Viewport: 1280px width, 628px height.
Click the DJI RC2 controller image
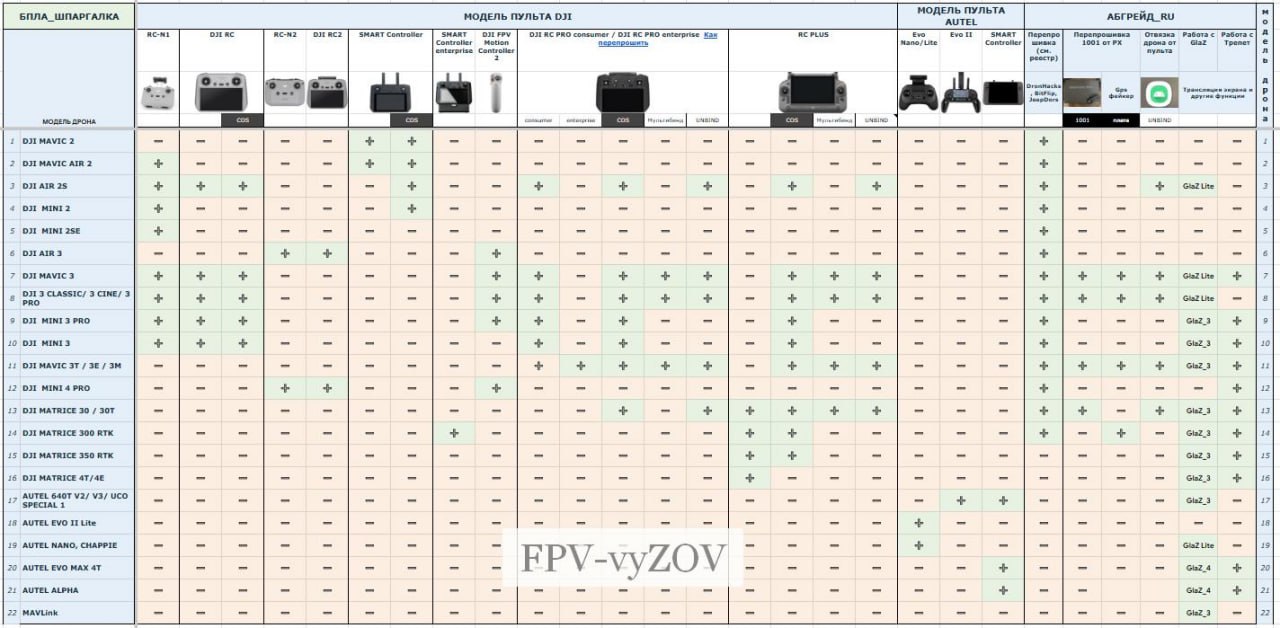327,93
